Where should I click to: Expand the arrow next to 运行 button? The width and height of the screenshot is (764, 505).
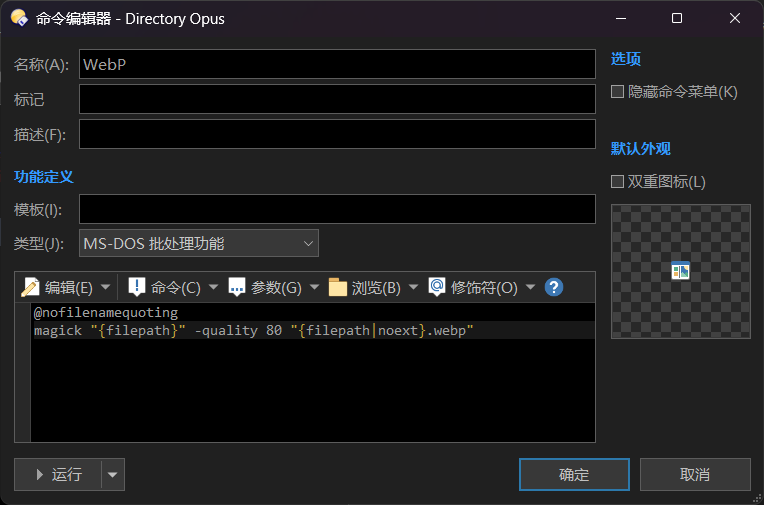(x=113, y=475)
